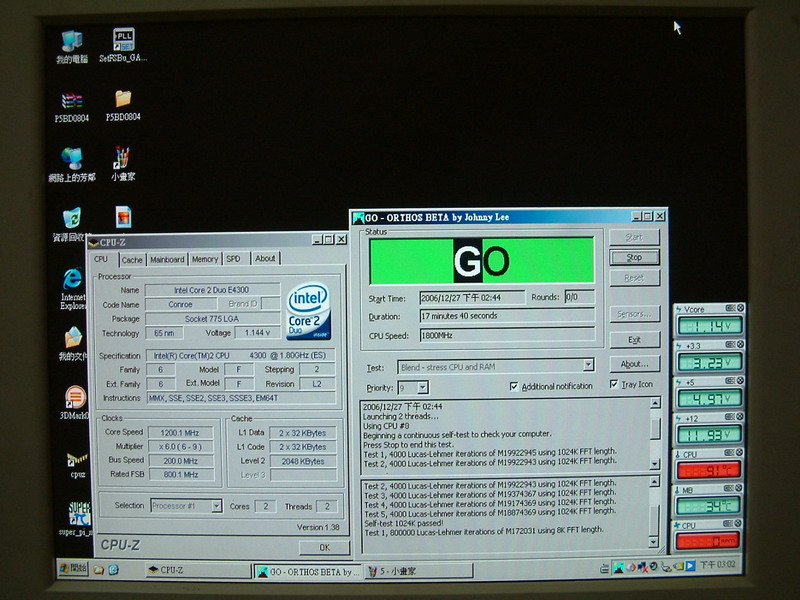This screenshot has height=600, width=800.
Task: Open the Processor #1 selection dropdown
Action: click(216, 506)
